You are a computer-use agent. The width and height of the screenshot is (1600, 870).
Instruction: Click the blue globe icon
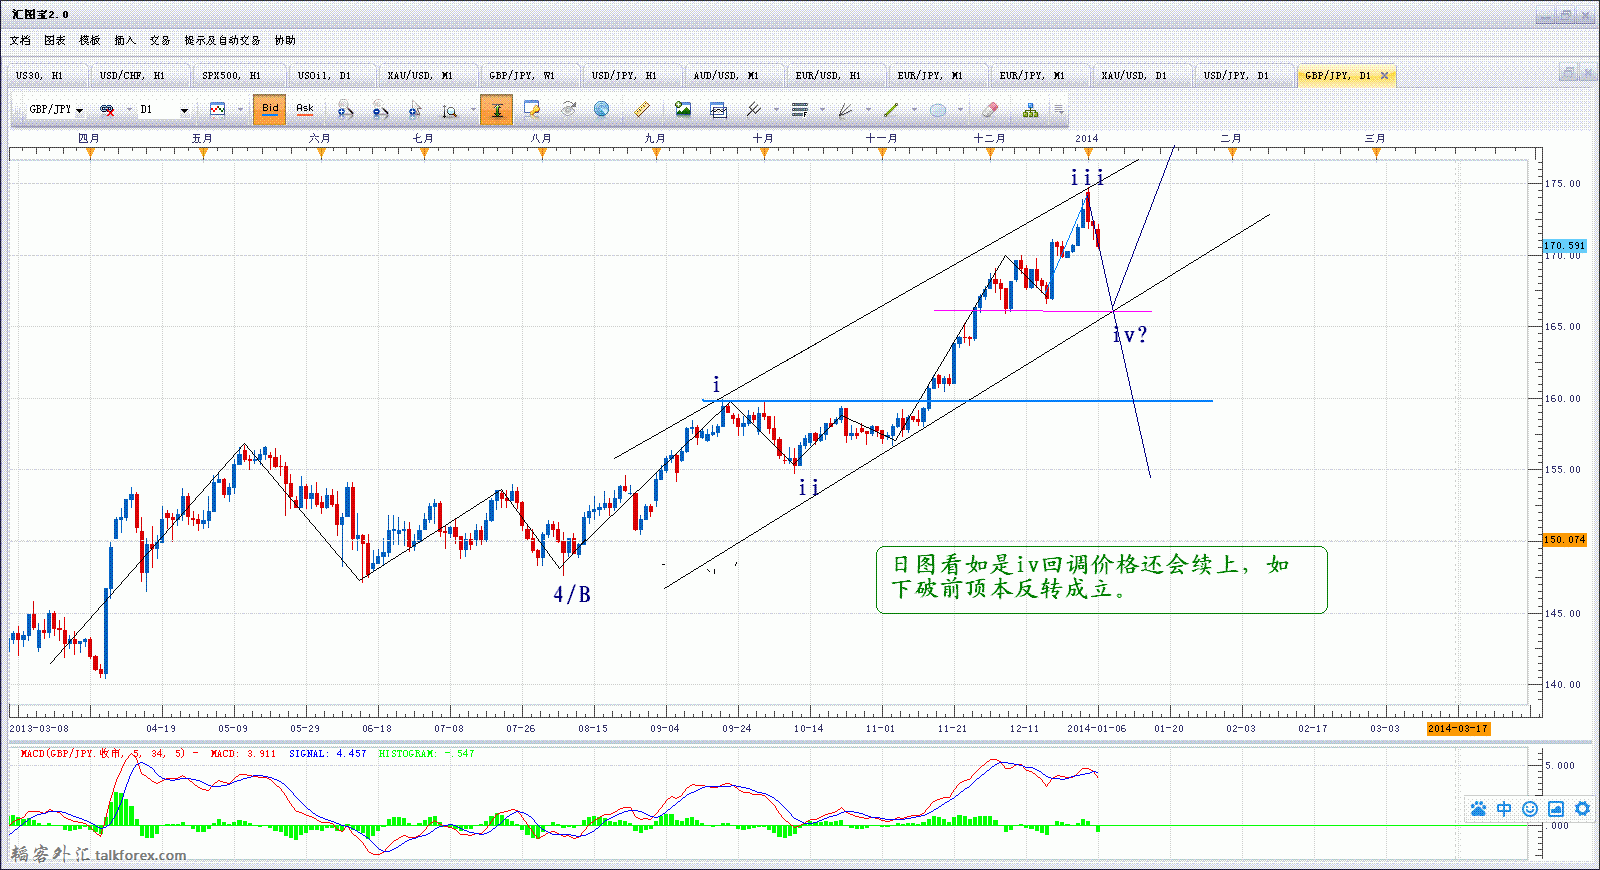click(601, 109)
